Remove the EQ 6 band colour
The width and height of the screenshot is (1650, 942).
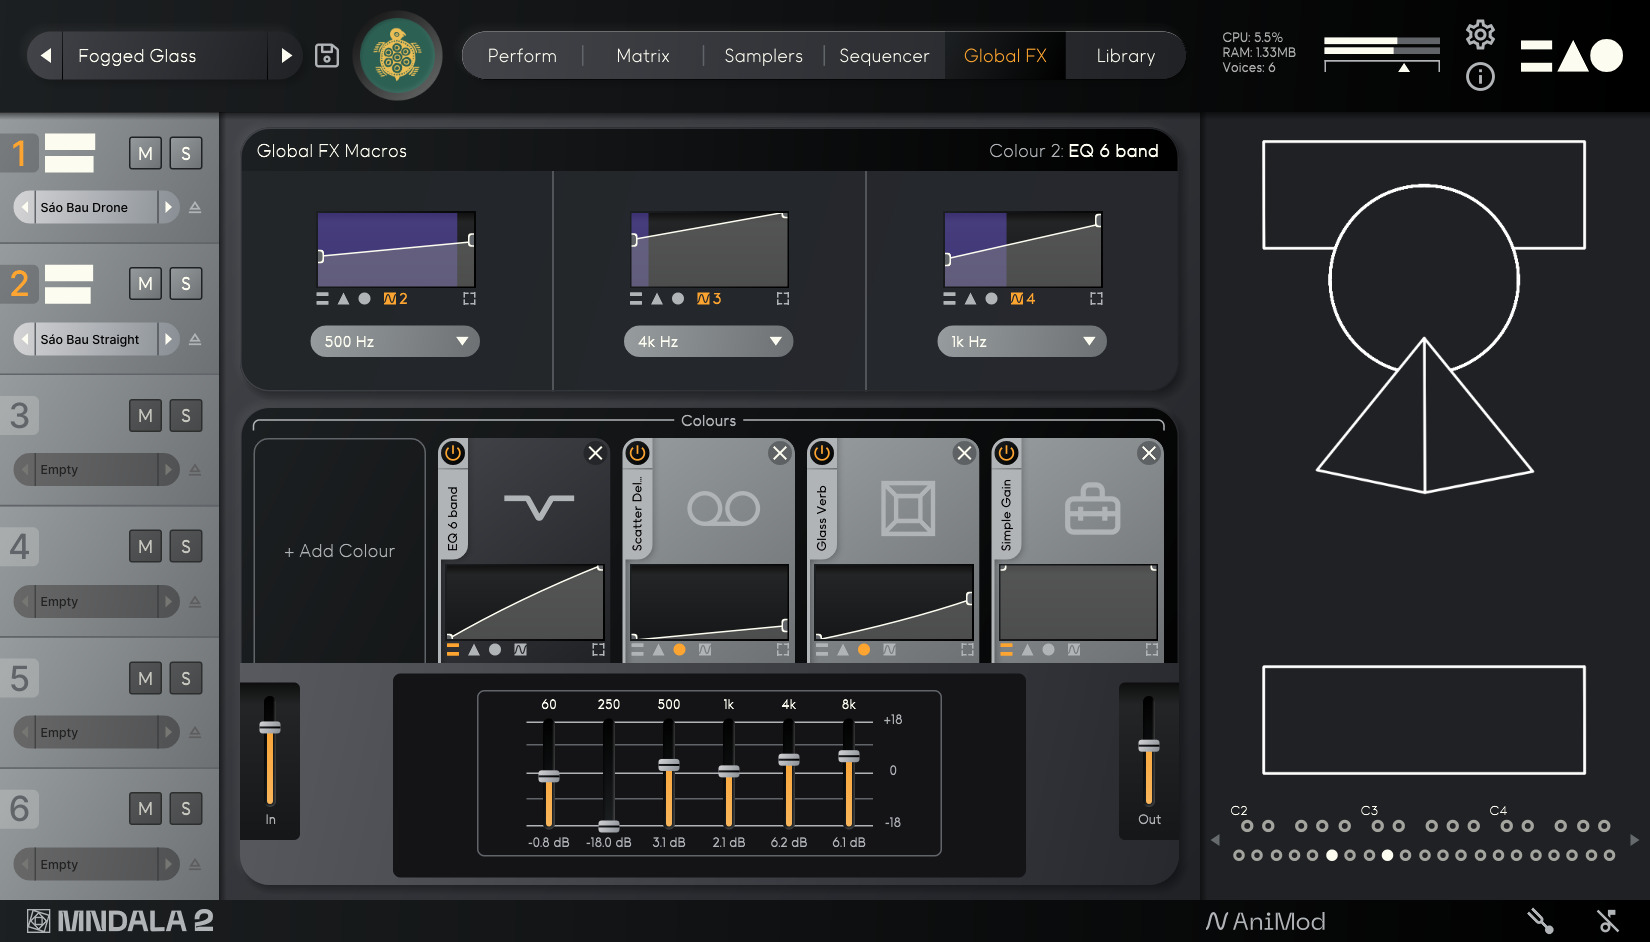point(595,453)
